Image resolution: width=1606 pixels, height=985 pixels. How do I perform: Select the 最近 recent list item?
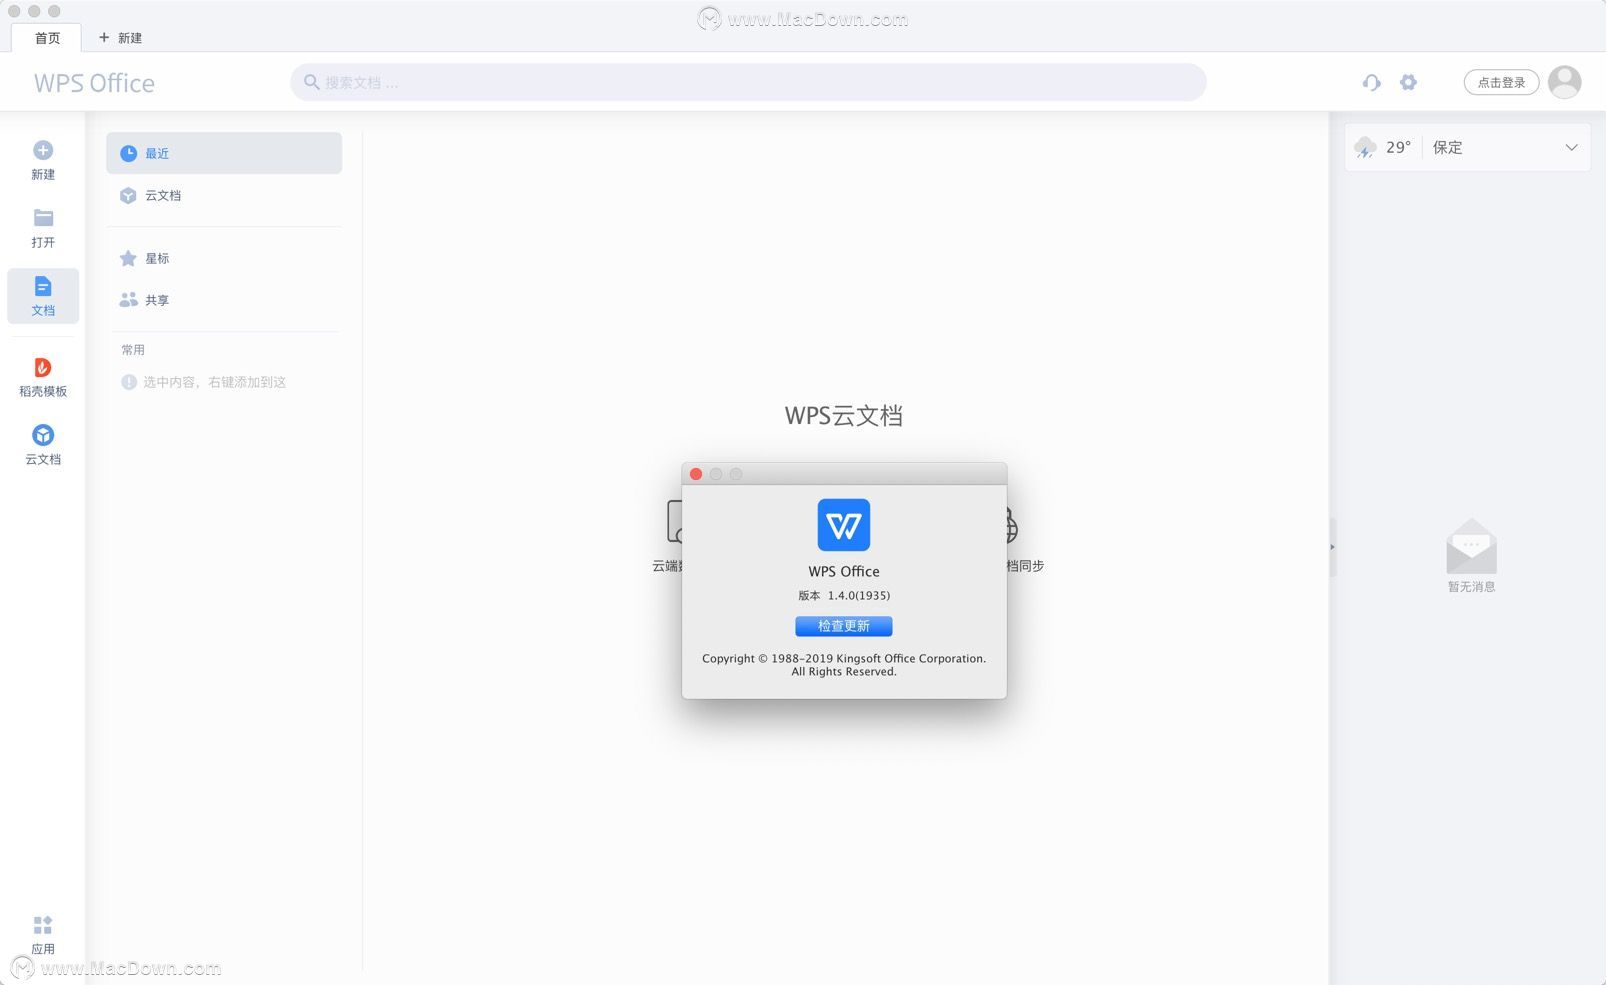pos(224,153)
